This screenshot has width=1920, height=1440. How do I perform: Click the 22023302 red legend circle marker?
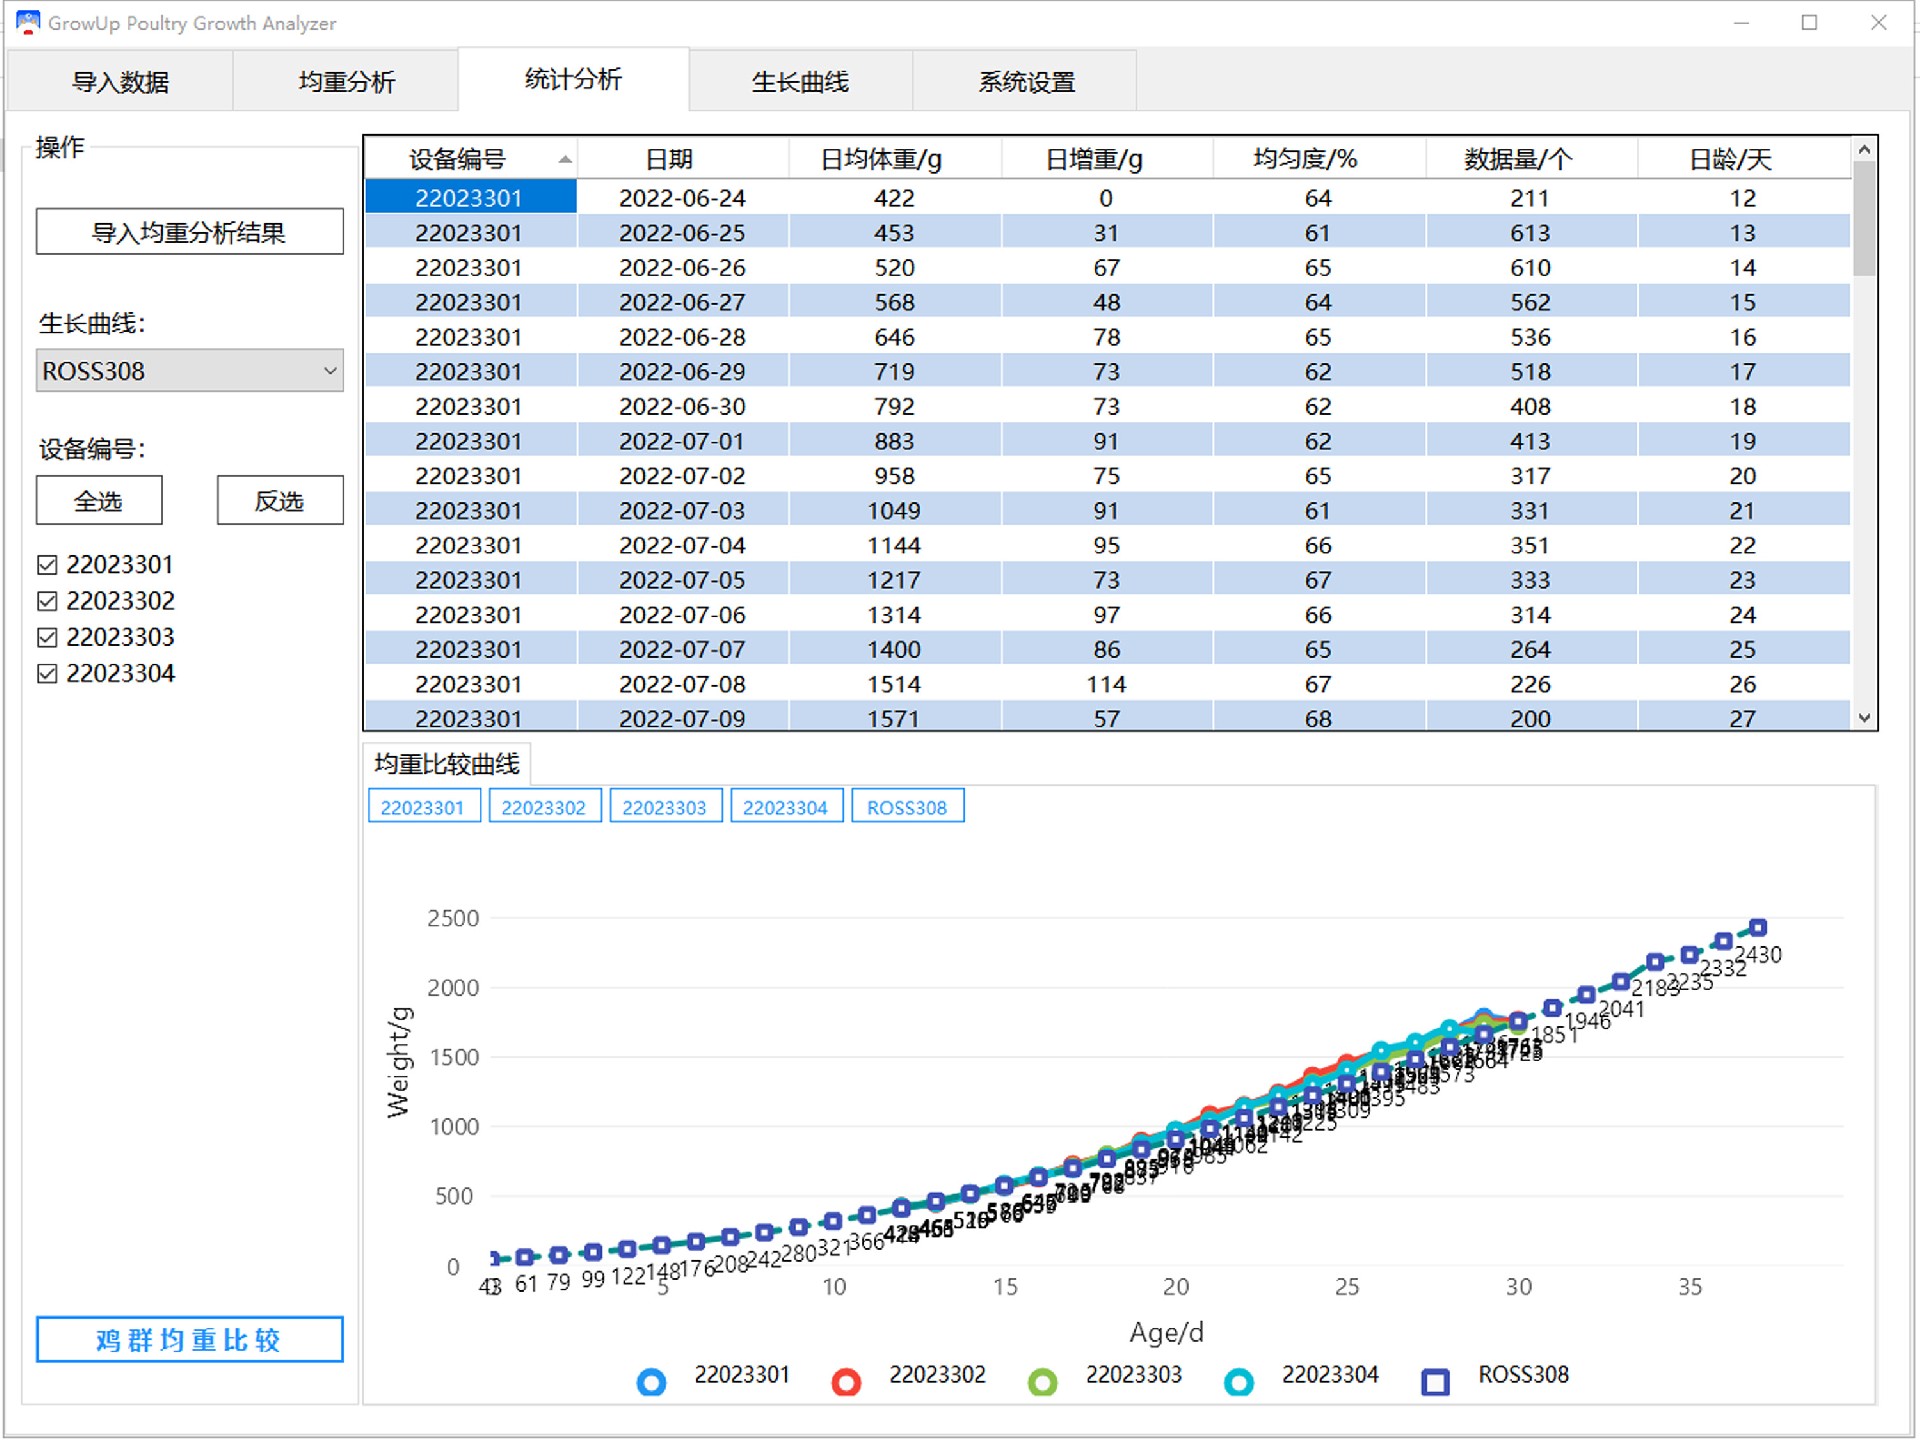pos(846,1382)
